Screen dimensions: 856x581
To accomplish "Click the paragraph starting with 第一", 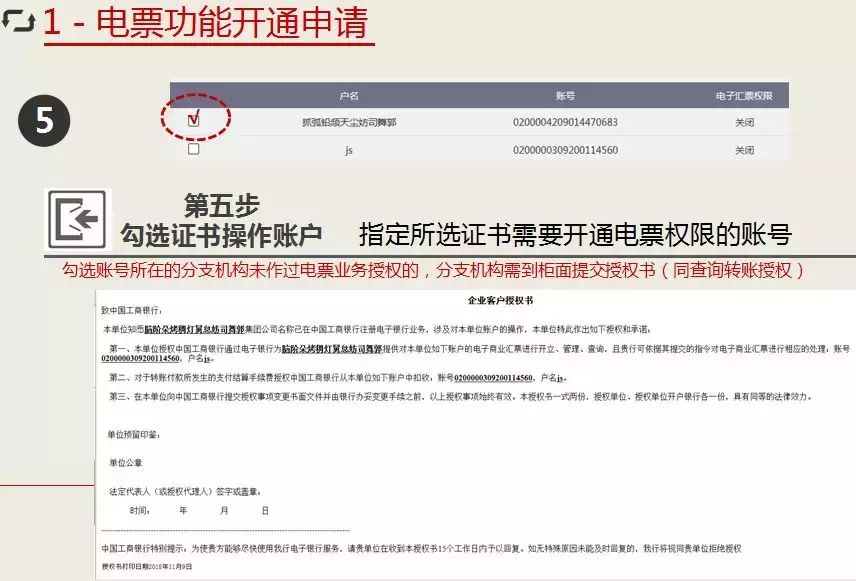I will click(x=475, y=353).
